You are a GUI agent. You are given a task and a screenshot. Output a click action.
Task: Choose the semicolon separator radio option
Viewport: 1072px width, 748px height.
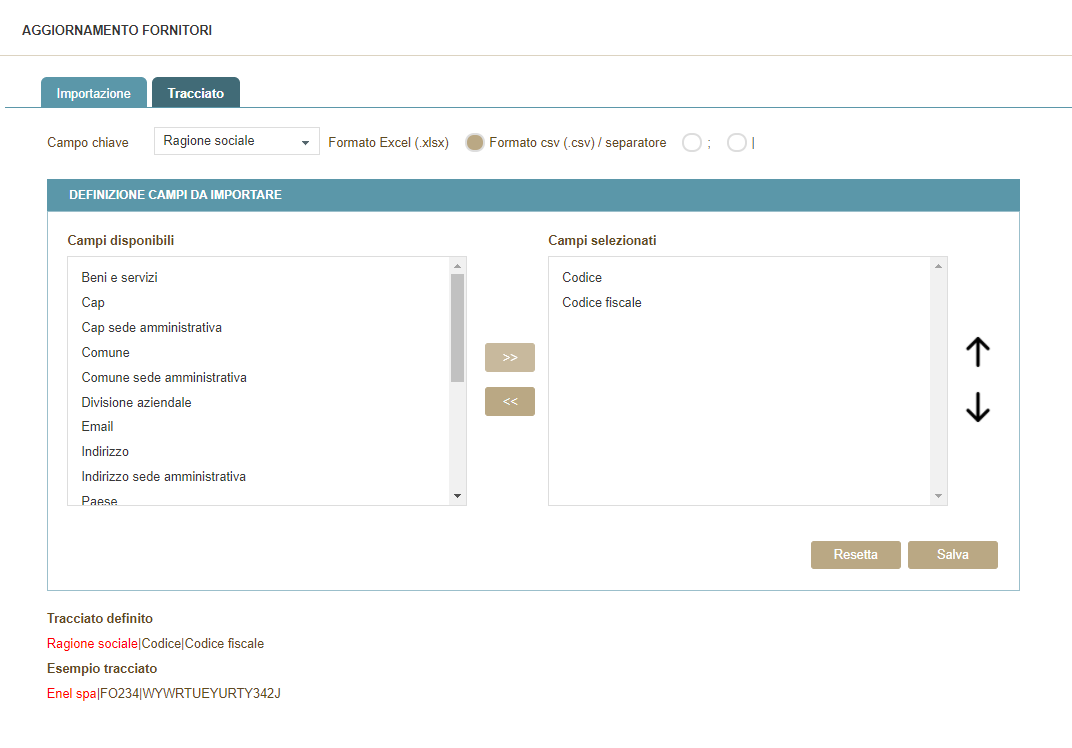coord(692,143)
